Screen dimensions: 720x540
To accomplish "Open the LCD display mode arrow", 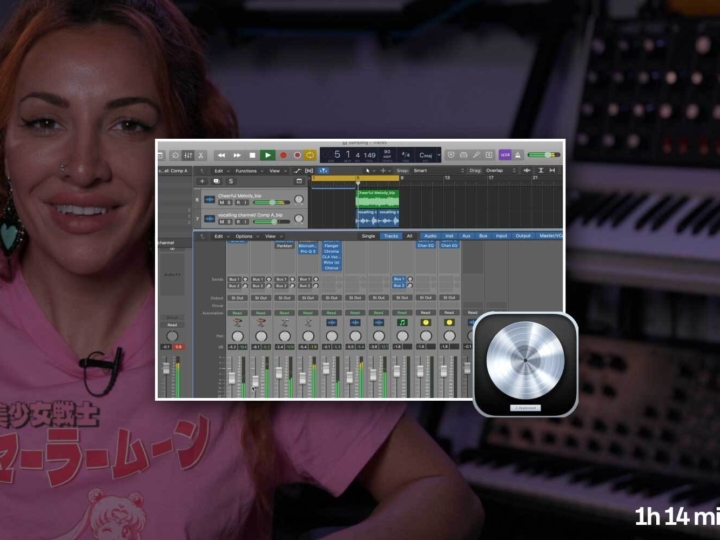I will coord(439,155).
